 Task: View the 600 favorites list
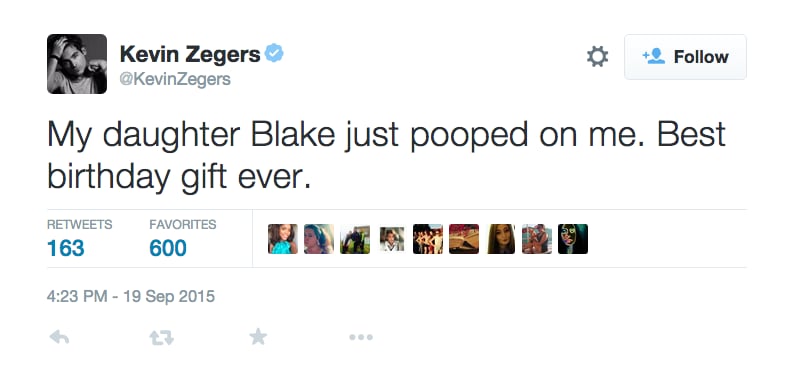point(183,238)
